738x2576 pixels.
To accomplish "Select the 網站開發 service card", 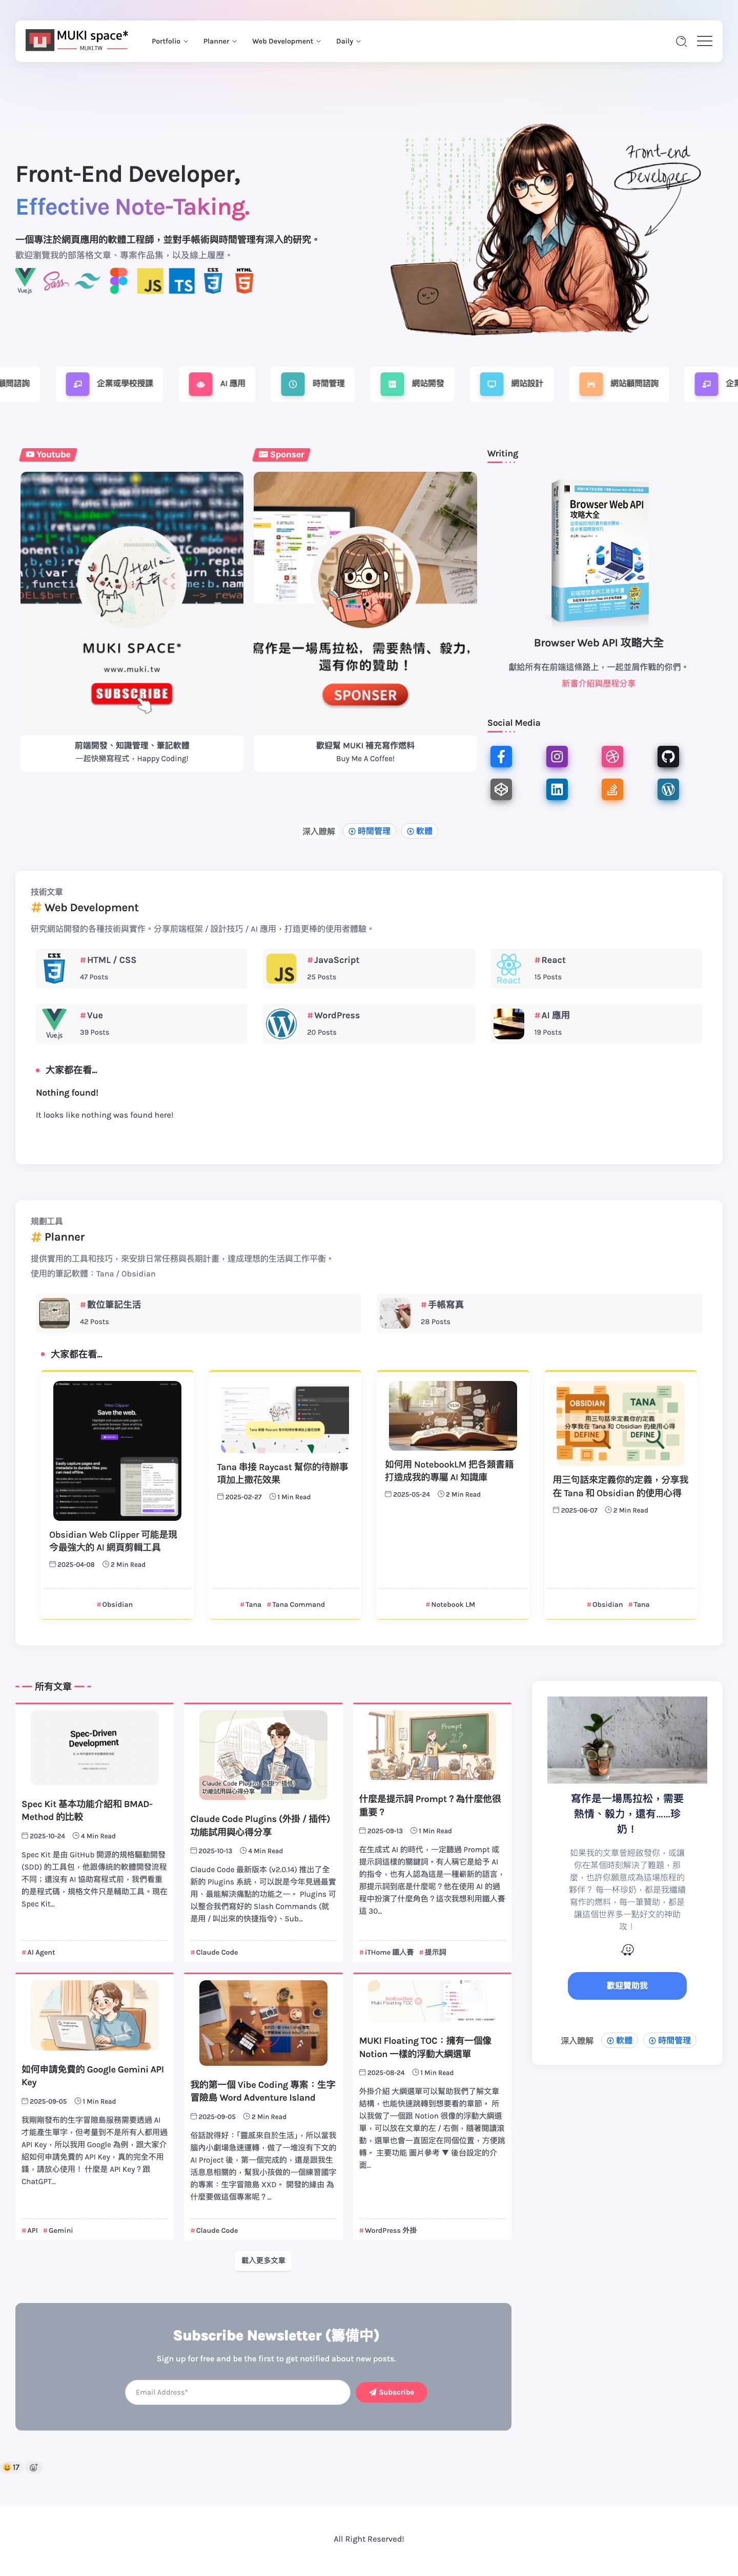I will [x=412, y=383].
